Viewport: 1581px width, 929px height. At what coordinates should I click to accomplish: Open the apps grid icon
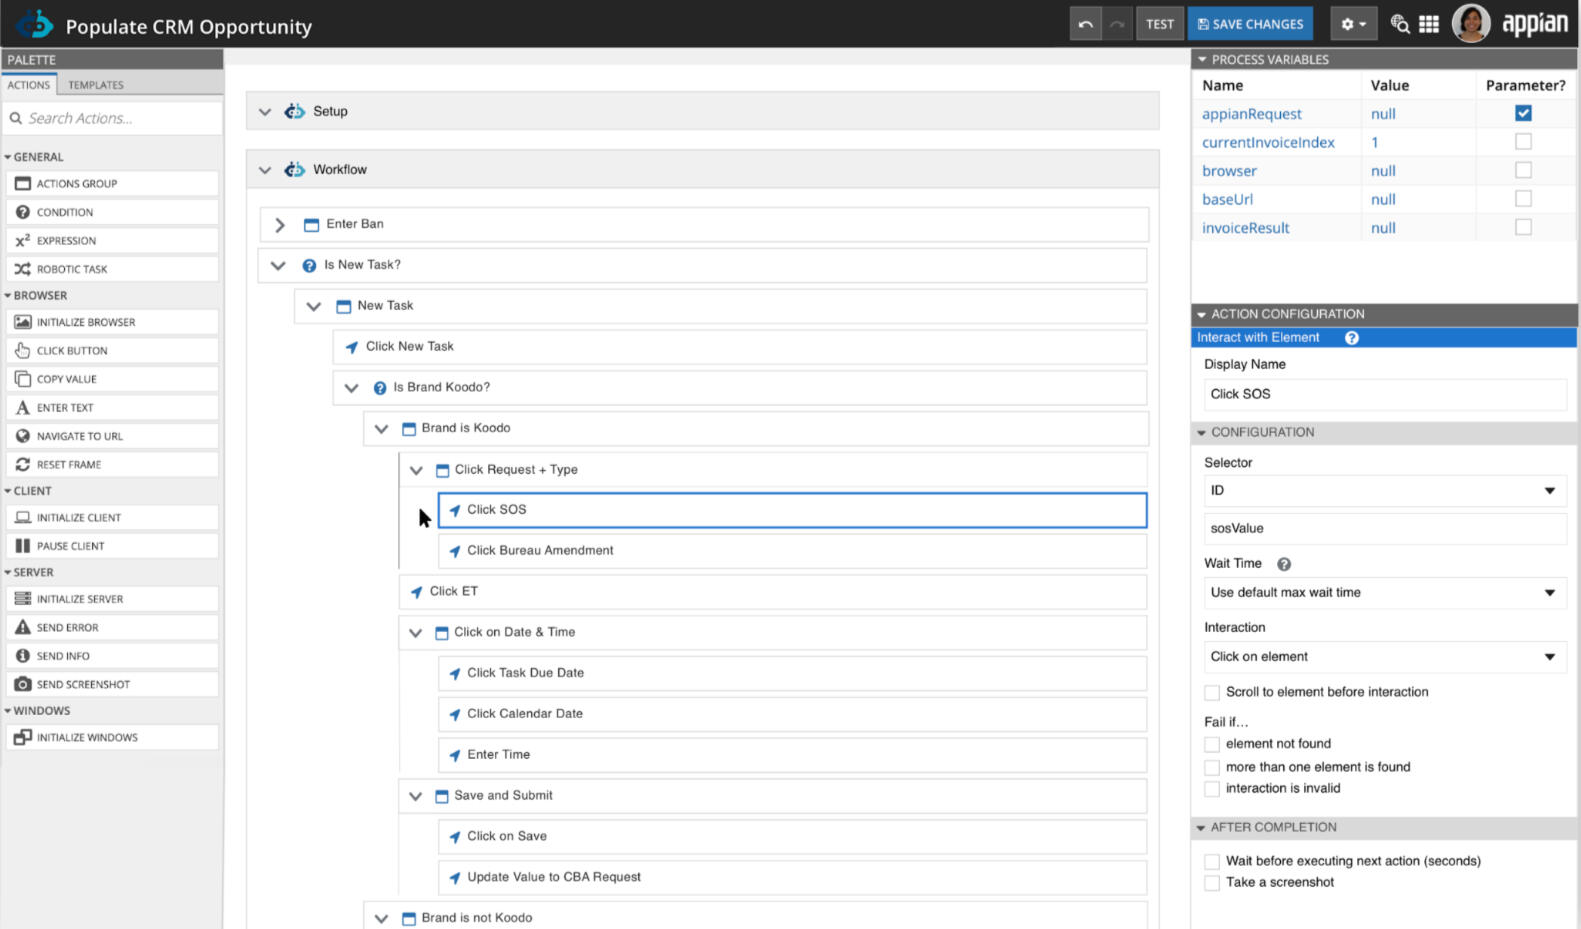pos(1429,24)
